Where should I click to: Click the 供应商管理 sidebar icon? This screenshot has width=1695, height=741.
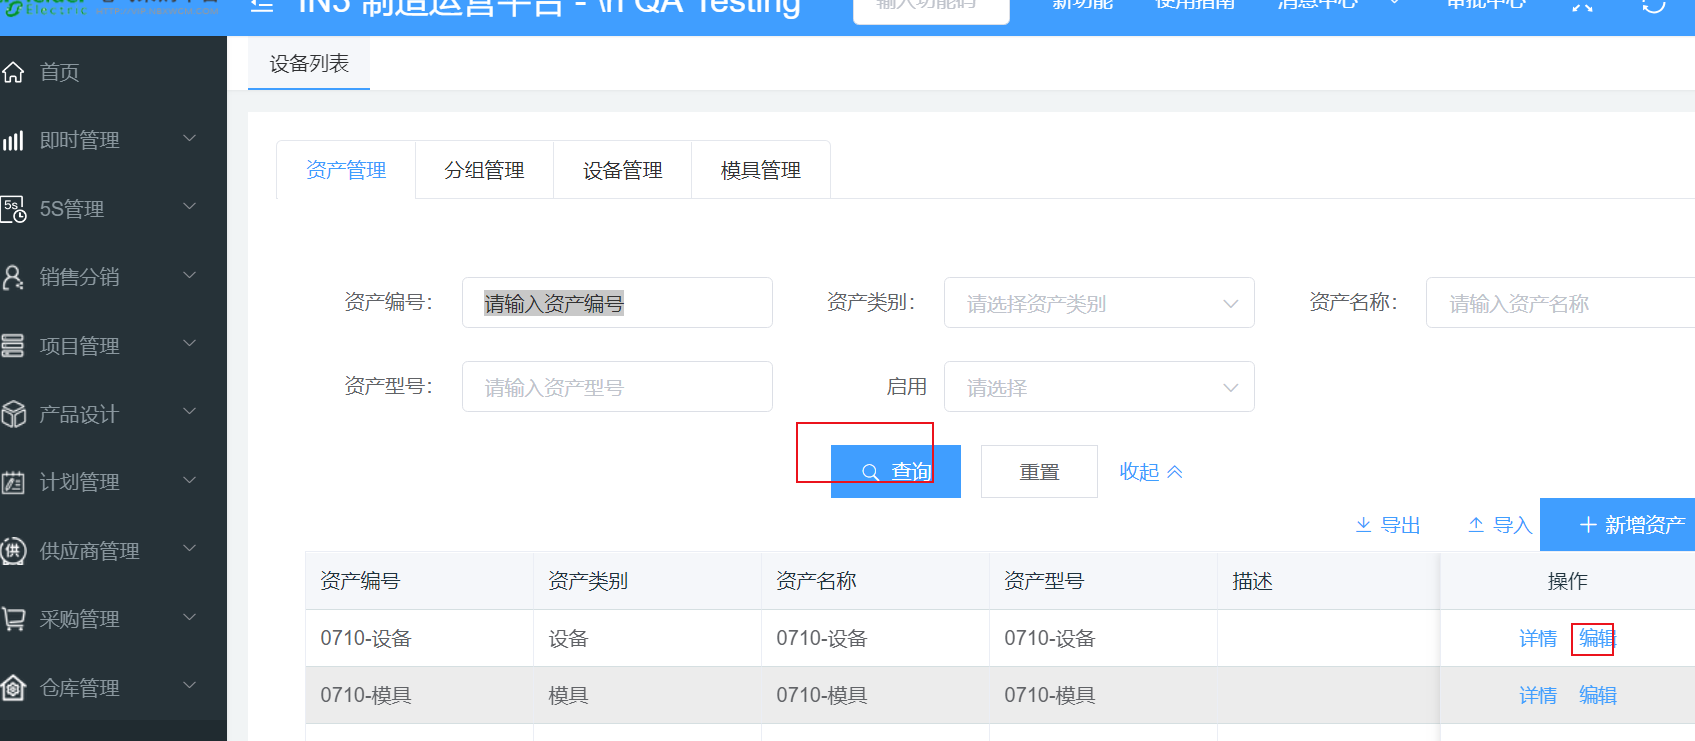pyautogui.click(x=13, y=551)
